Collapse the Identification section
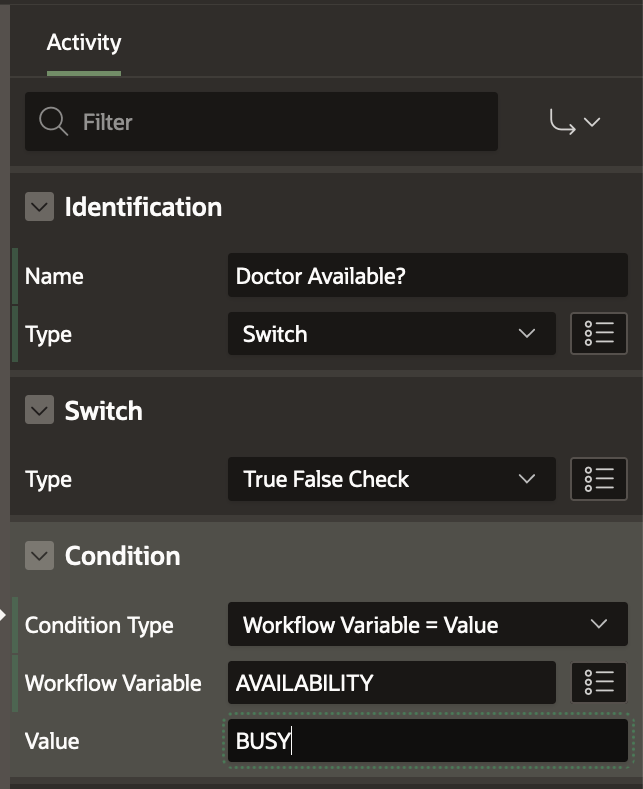The image size is (643, 789). tap(39, 207)
